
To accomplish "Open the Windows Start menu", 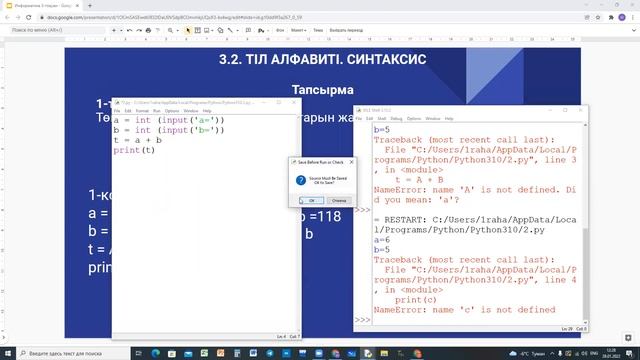I will (8, 353).
